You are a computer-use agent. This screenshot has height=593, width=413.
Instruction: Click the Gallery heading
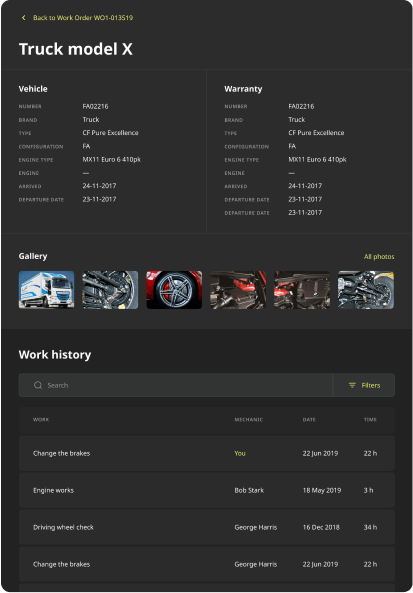[x=33, y=256]
